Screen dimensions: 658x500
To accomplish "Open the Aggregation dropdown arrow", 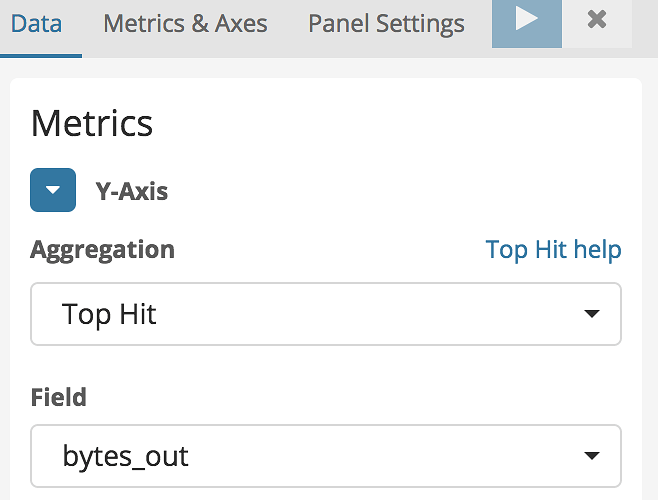I will click(x=591, y=315).
